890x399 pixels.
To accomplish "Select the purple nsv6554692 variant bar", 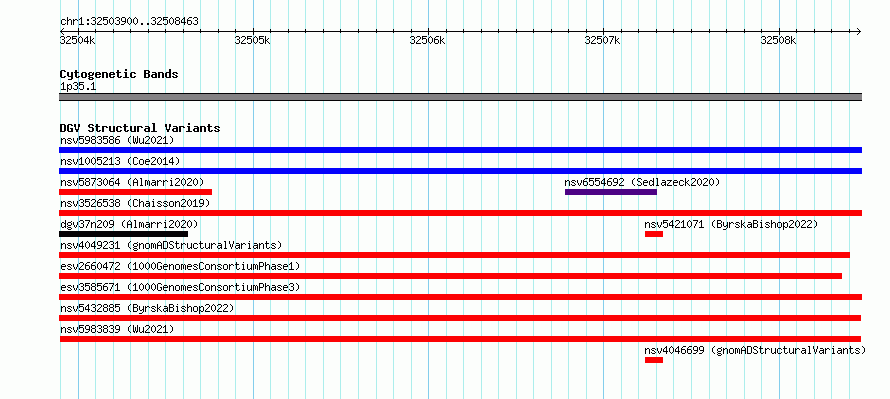I will [x=611, y=192].
